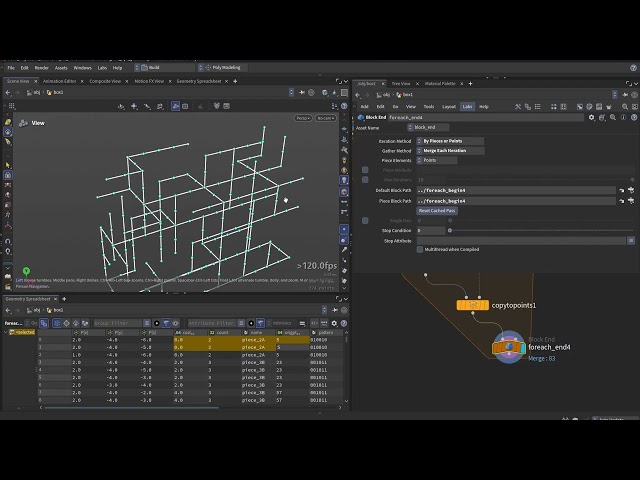Select the copytopoints1 node
The height and width of the screenshot is (480, 640).
473,305
